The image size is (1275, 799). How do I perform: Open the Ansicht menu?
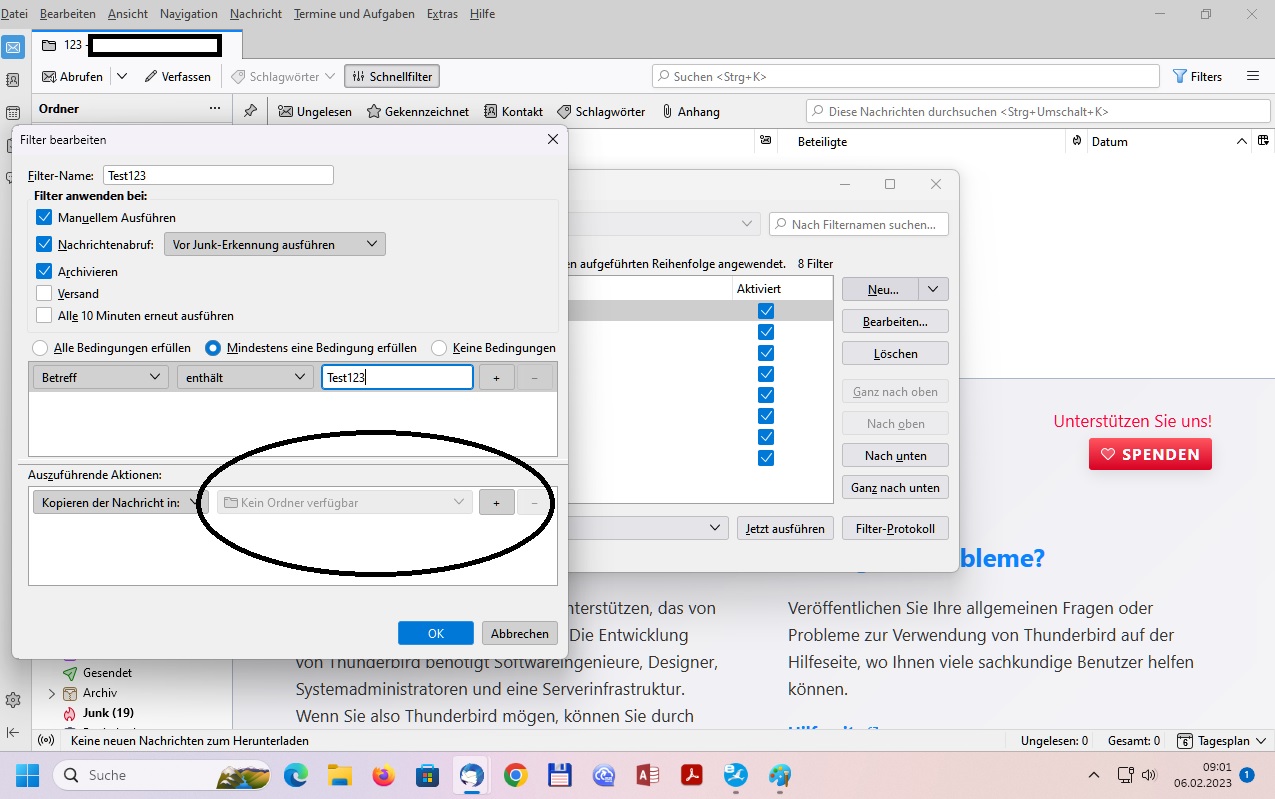coord(127,14)
